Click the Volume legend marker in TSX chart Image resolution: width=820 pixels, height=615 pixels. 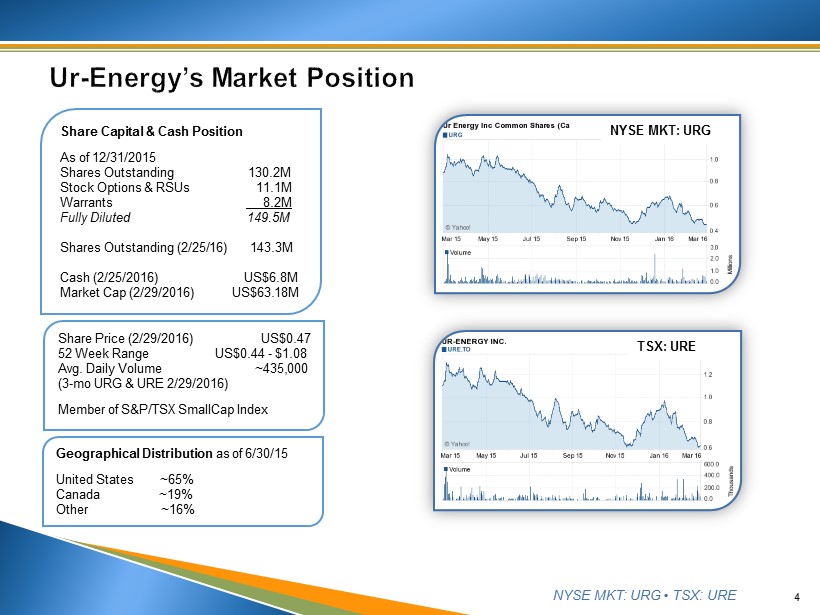pos(445,469)
